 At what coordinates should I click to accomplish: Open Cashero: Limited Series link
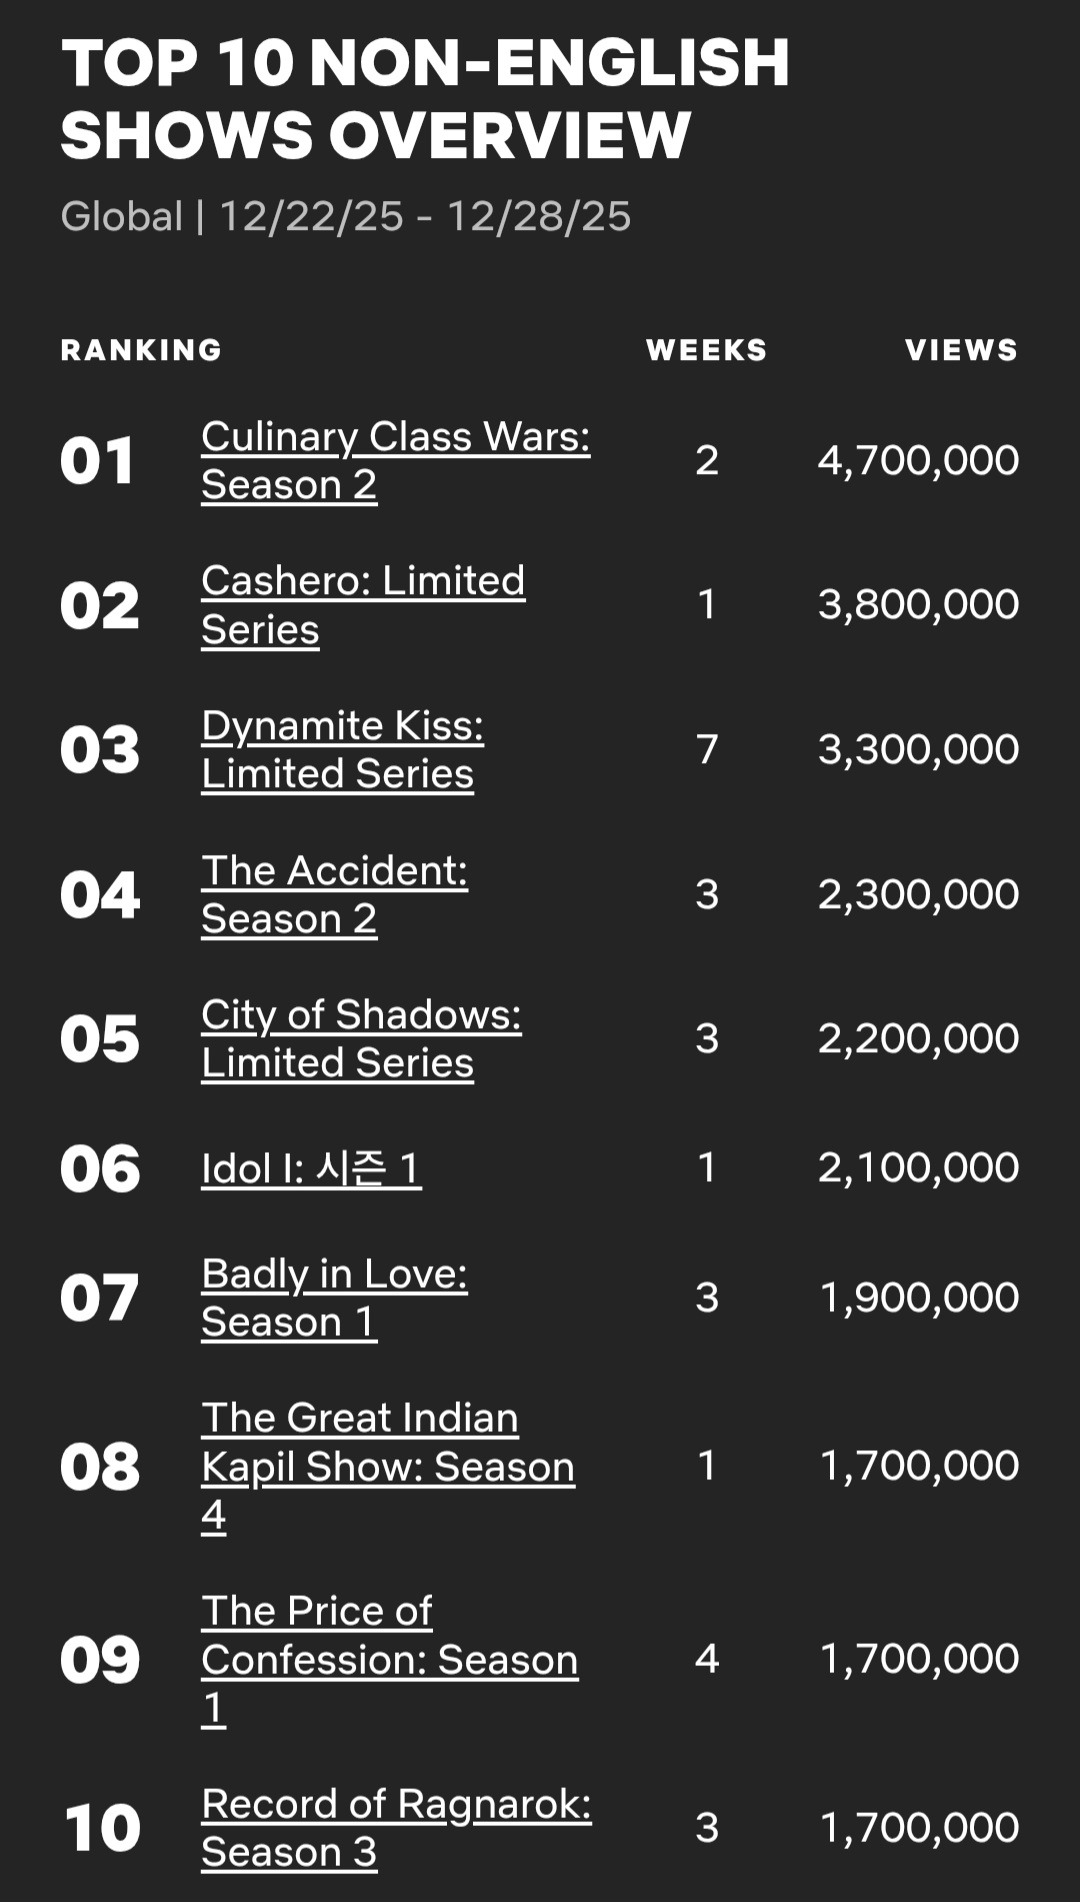[362, 605]
